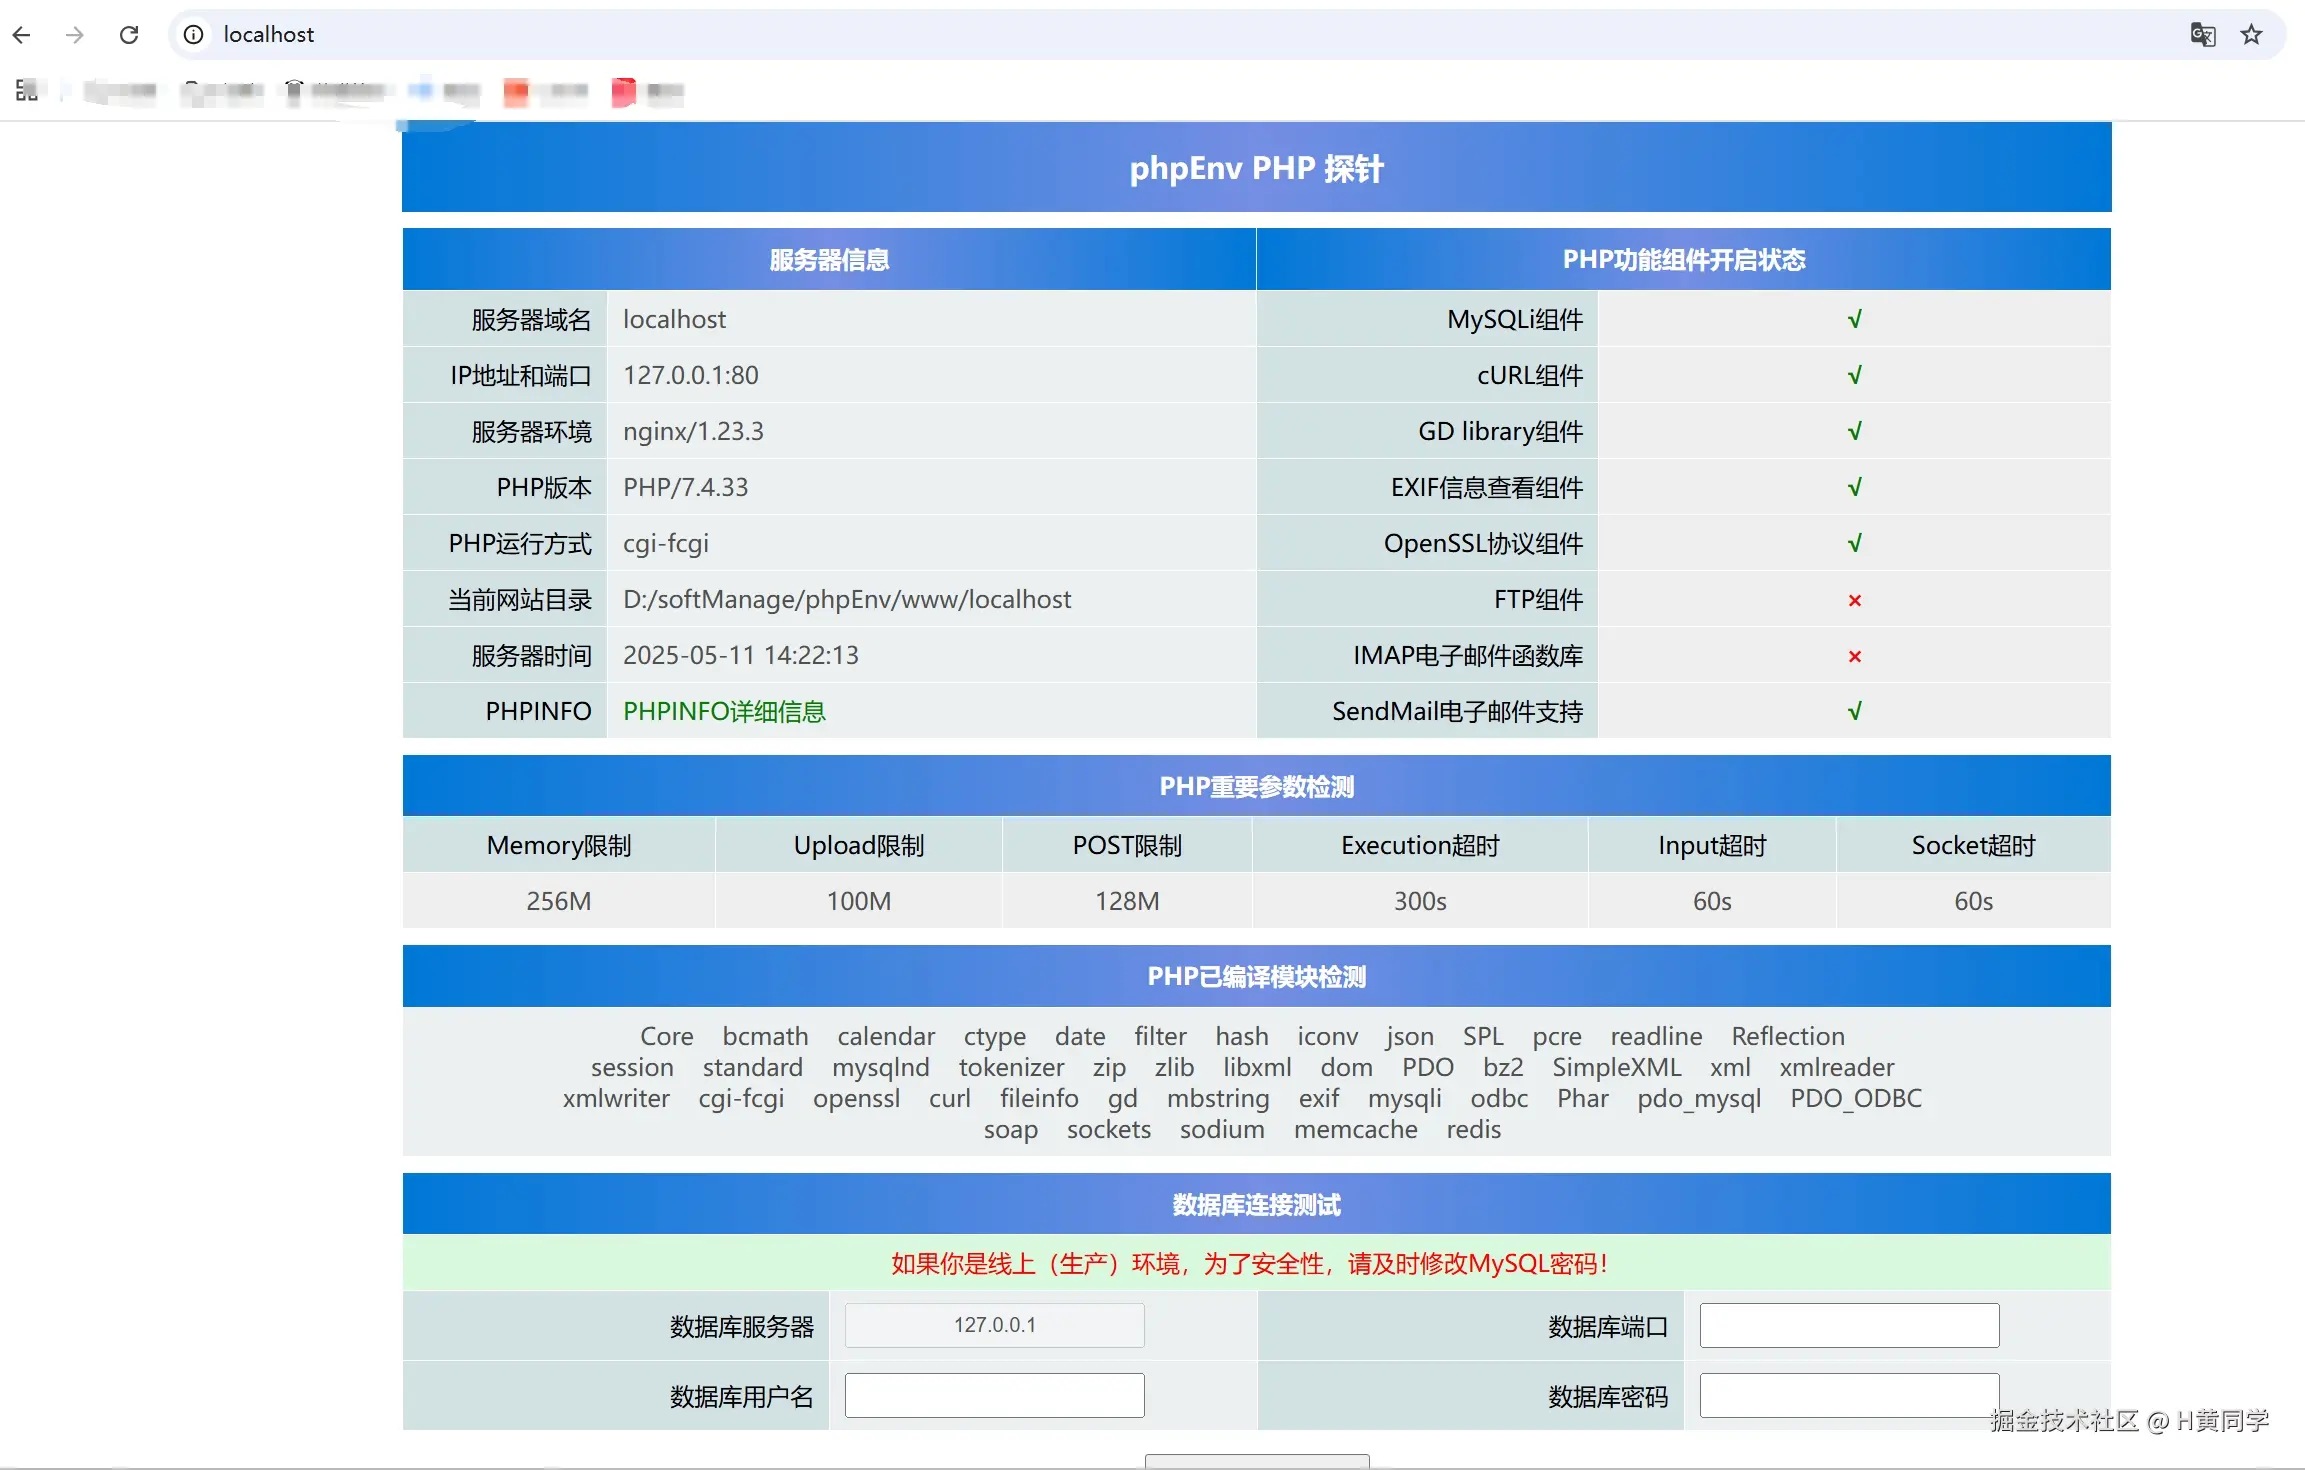Click the submit button below the database form
The image size is (2305, 1470).
1256,1461
